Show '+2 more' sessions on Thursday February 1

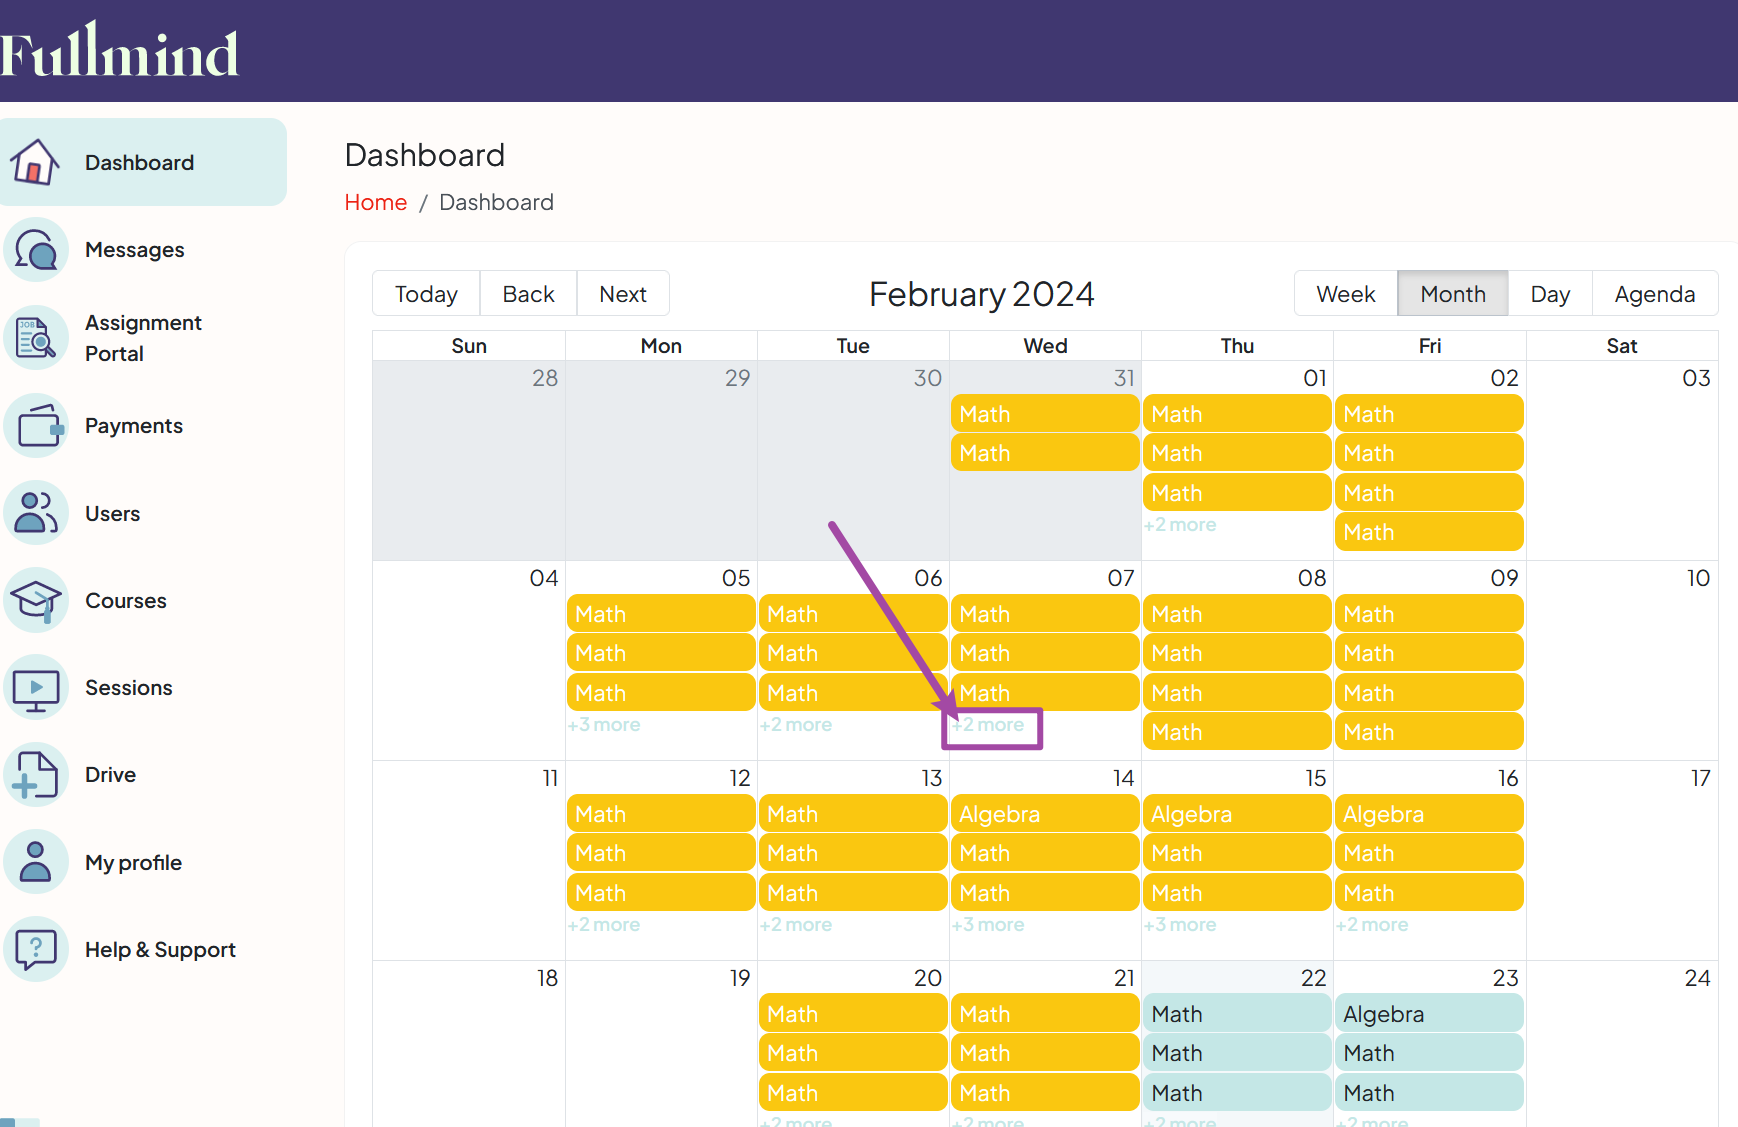(x=1180, y=524)
